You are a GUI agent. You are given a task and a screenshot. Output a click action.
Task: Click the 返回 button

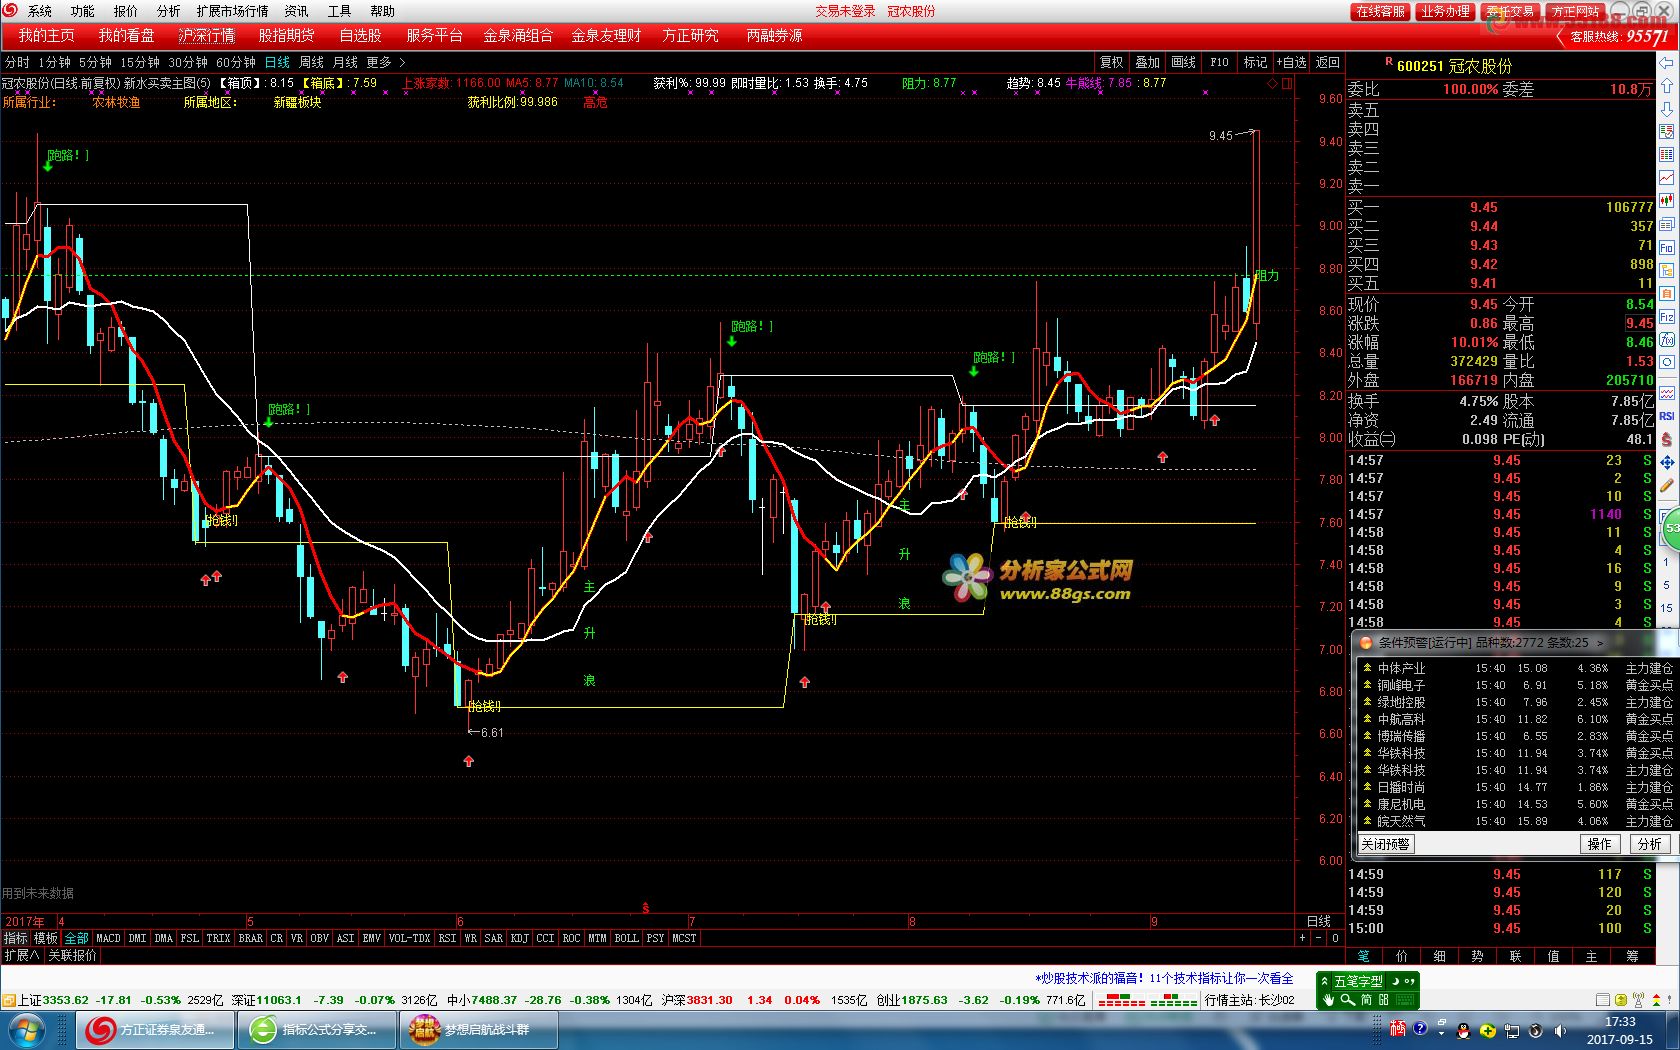click(1328, 62)
